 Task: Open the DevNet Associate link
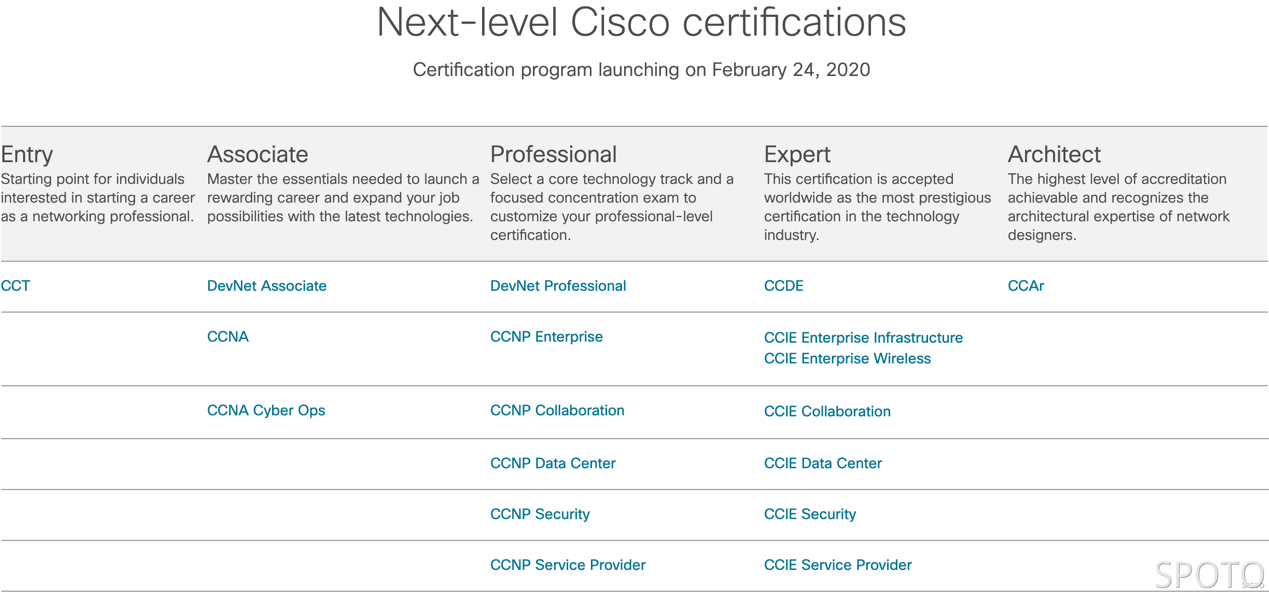pos(267,286)
